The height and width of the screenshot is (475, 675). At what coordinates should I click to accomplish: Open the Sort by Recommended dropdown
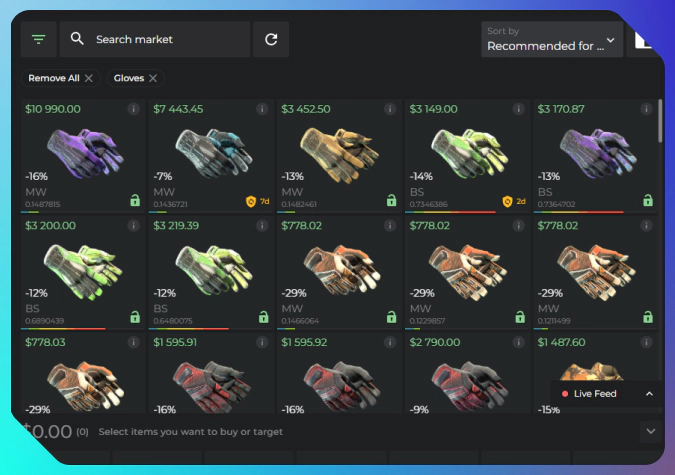point(552,39)
